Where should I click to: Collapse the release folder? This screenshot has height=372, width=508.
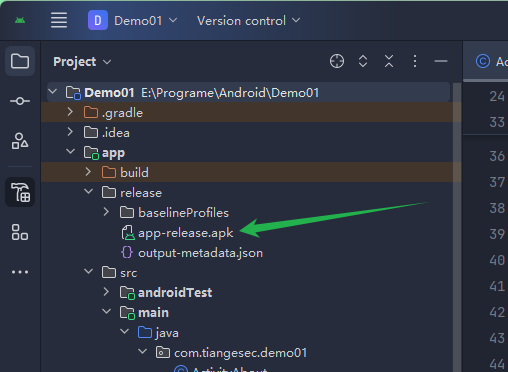[x=88, y=191]
